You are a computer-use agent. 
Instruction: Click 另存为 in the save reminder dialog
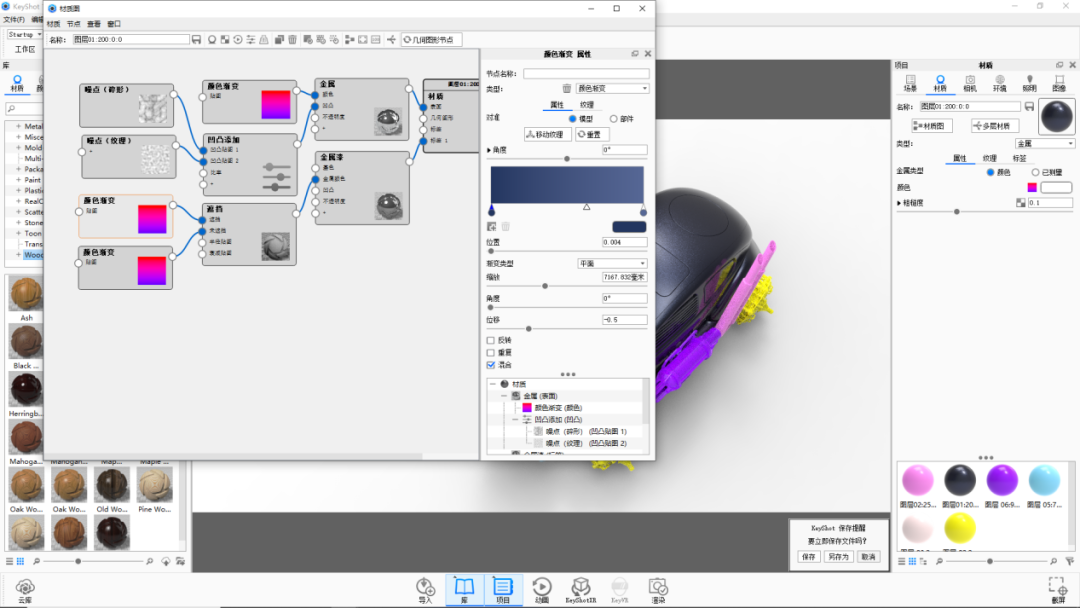[838, 556]
